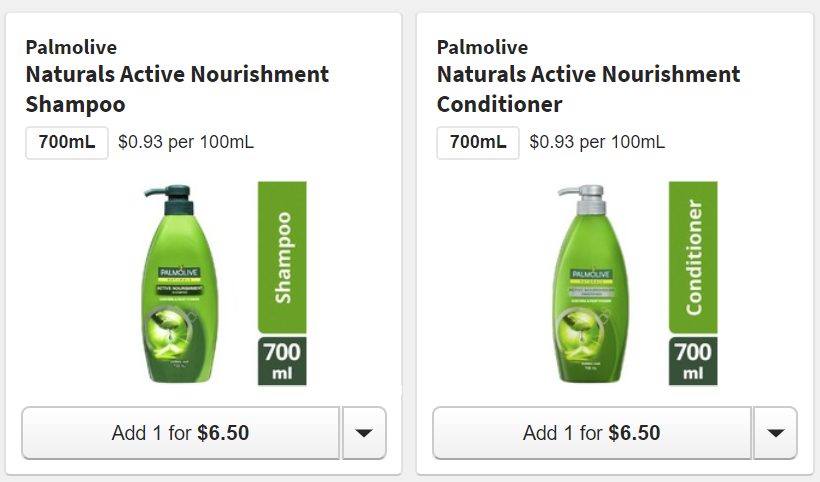Click the dark 700 ml badge beside conditioner
This screenshot has width=820, height=482.
(694, 361)
